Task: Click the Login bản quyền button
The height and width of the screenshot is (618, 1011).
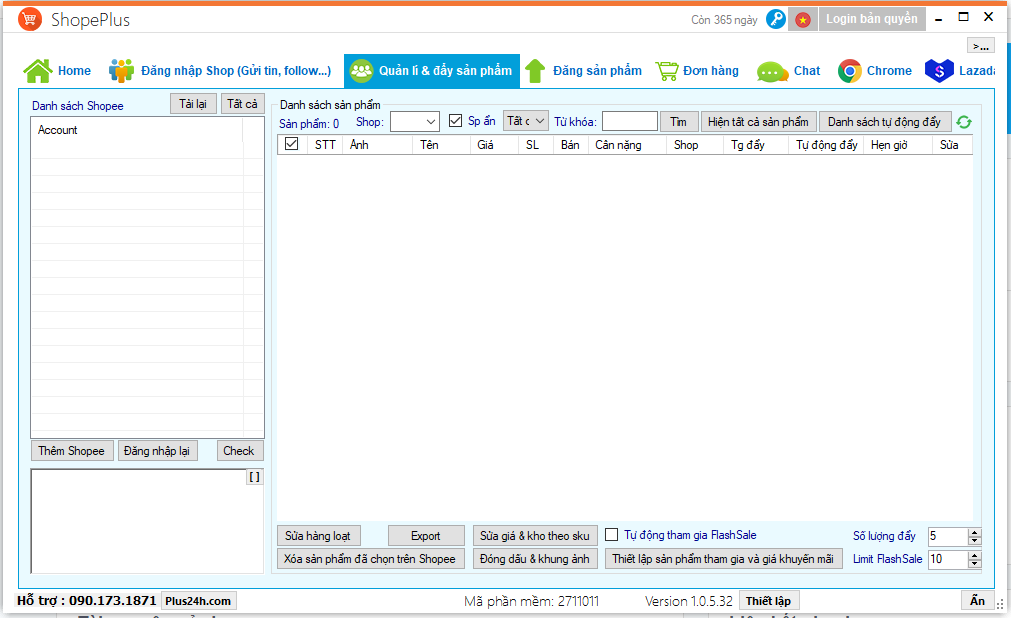Action: (872, 19)
